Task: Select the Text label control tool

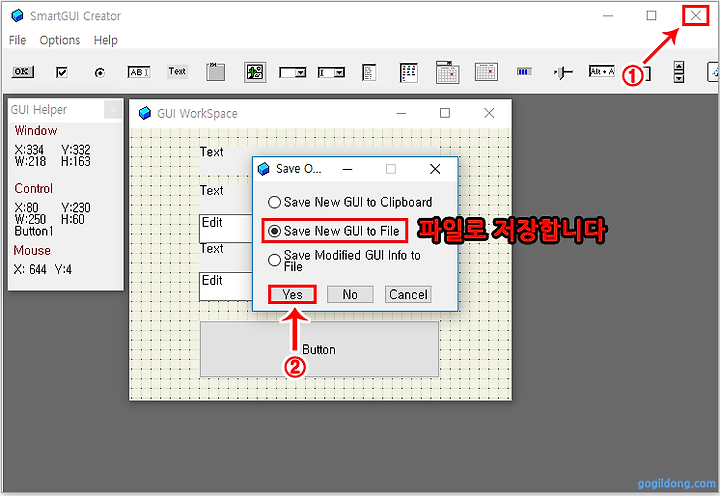Action: point(177,71)
